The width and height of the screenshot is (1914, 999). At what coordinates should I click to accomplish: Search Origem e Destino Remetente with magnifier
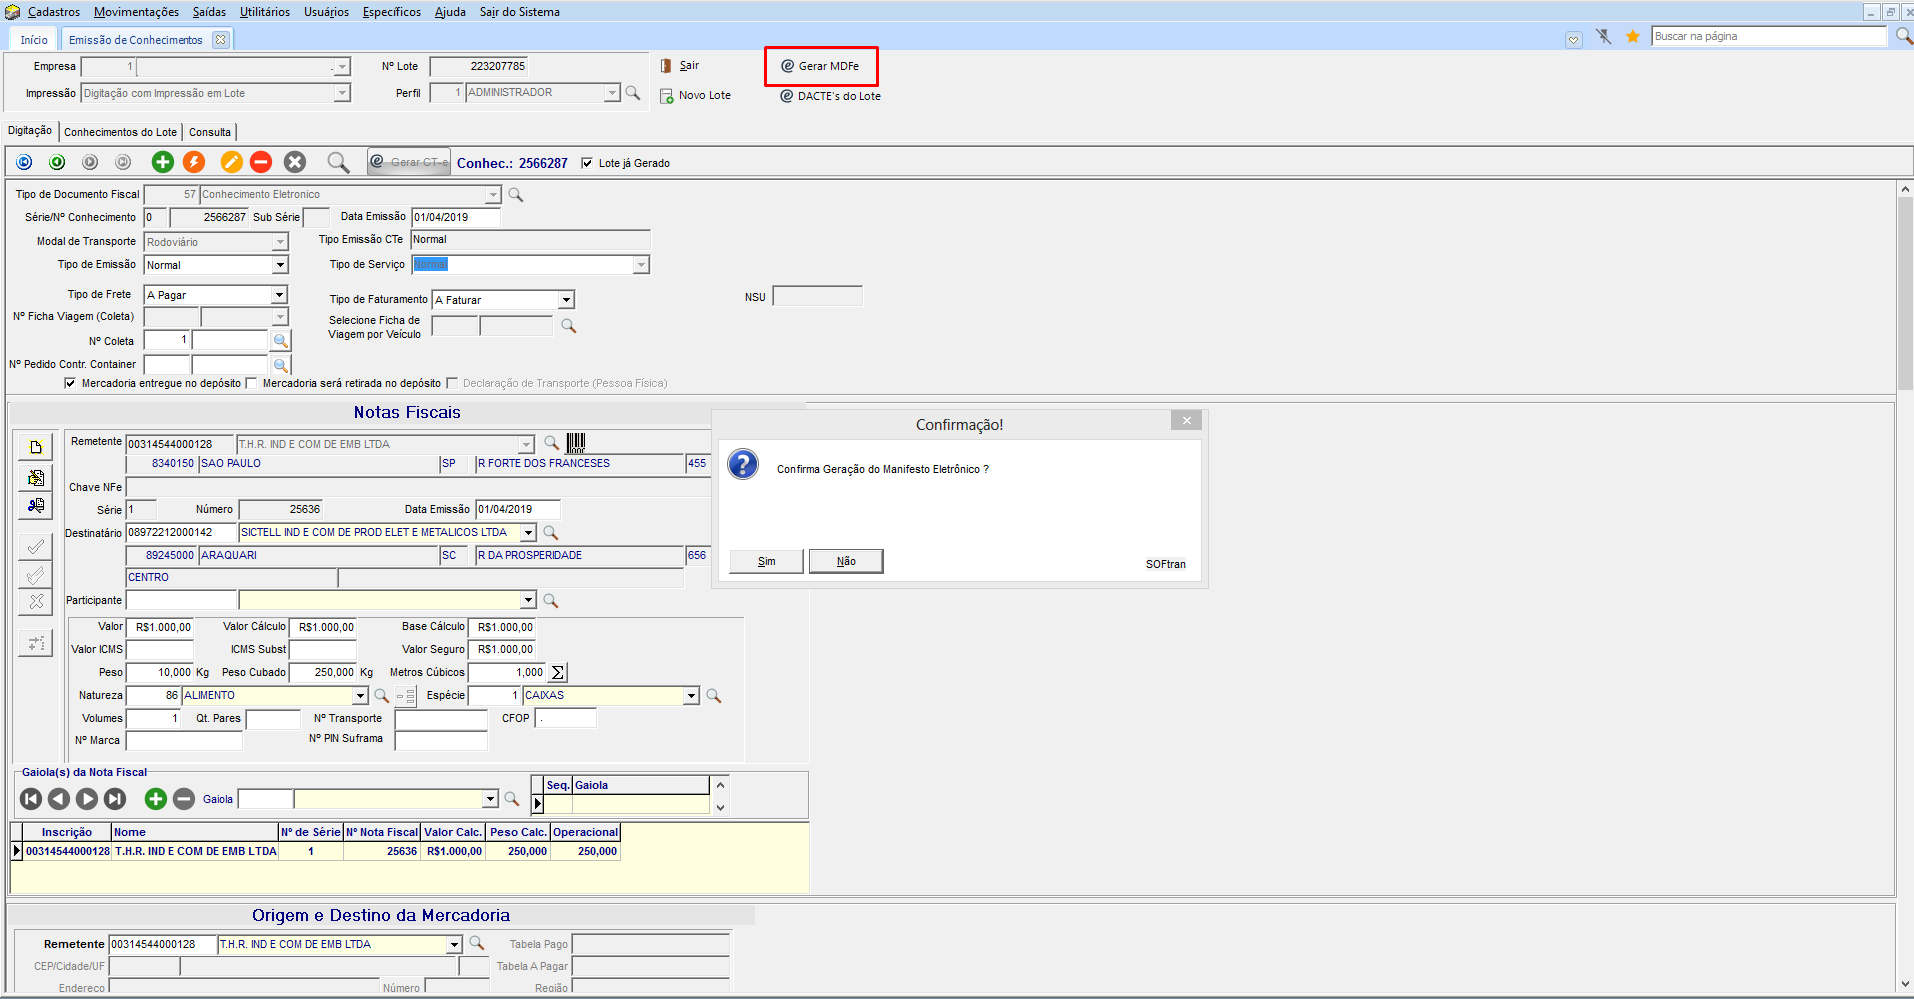pos(477,944)
